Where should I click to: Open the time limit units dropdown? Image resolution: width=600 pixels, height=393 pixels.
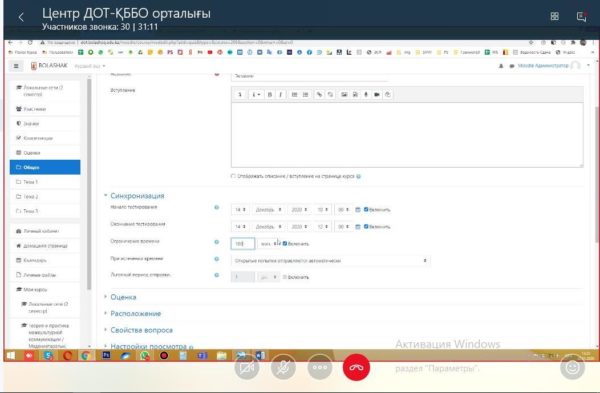tap(269, 244)
